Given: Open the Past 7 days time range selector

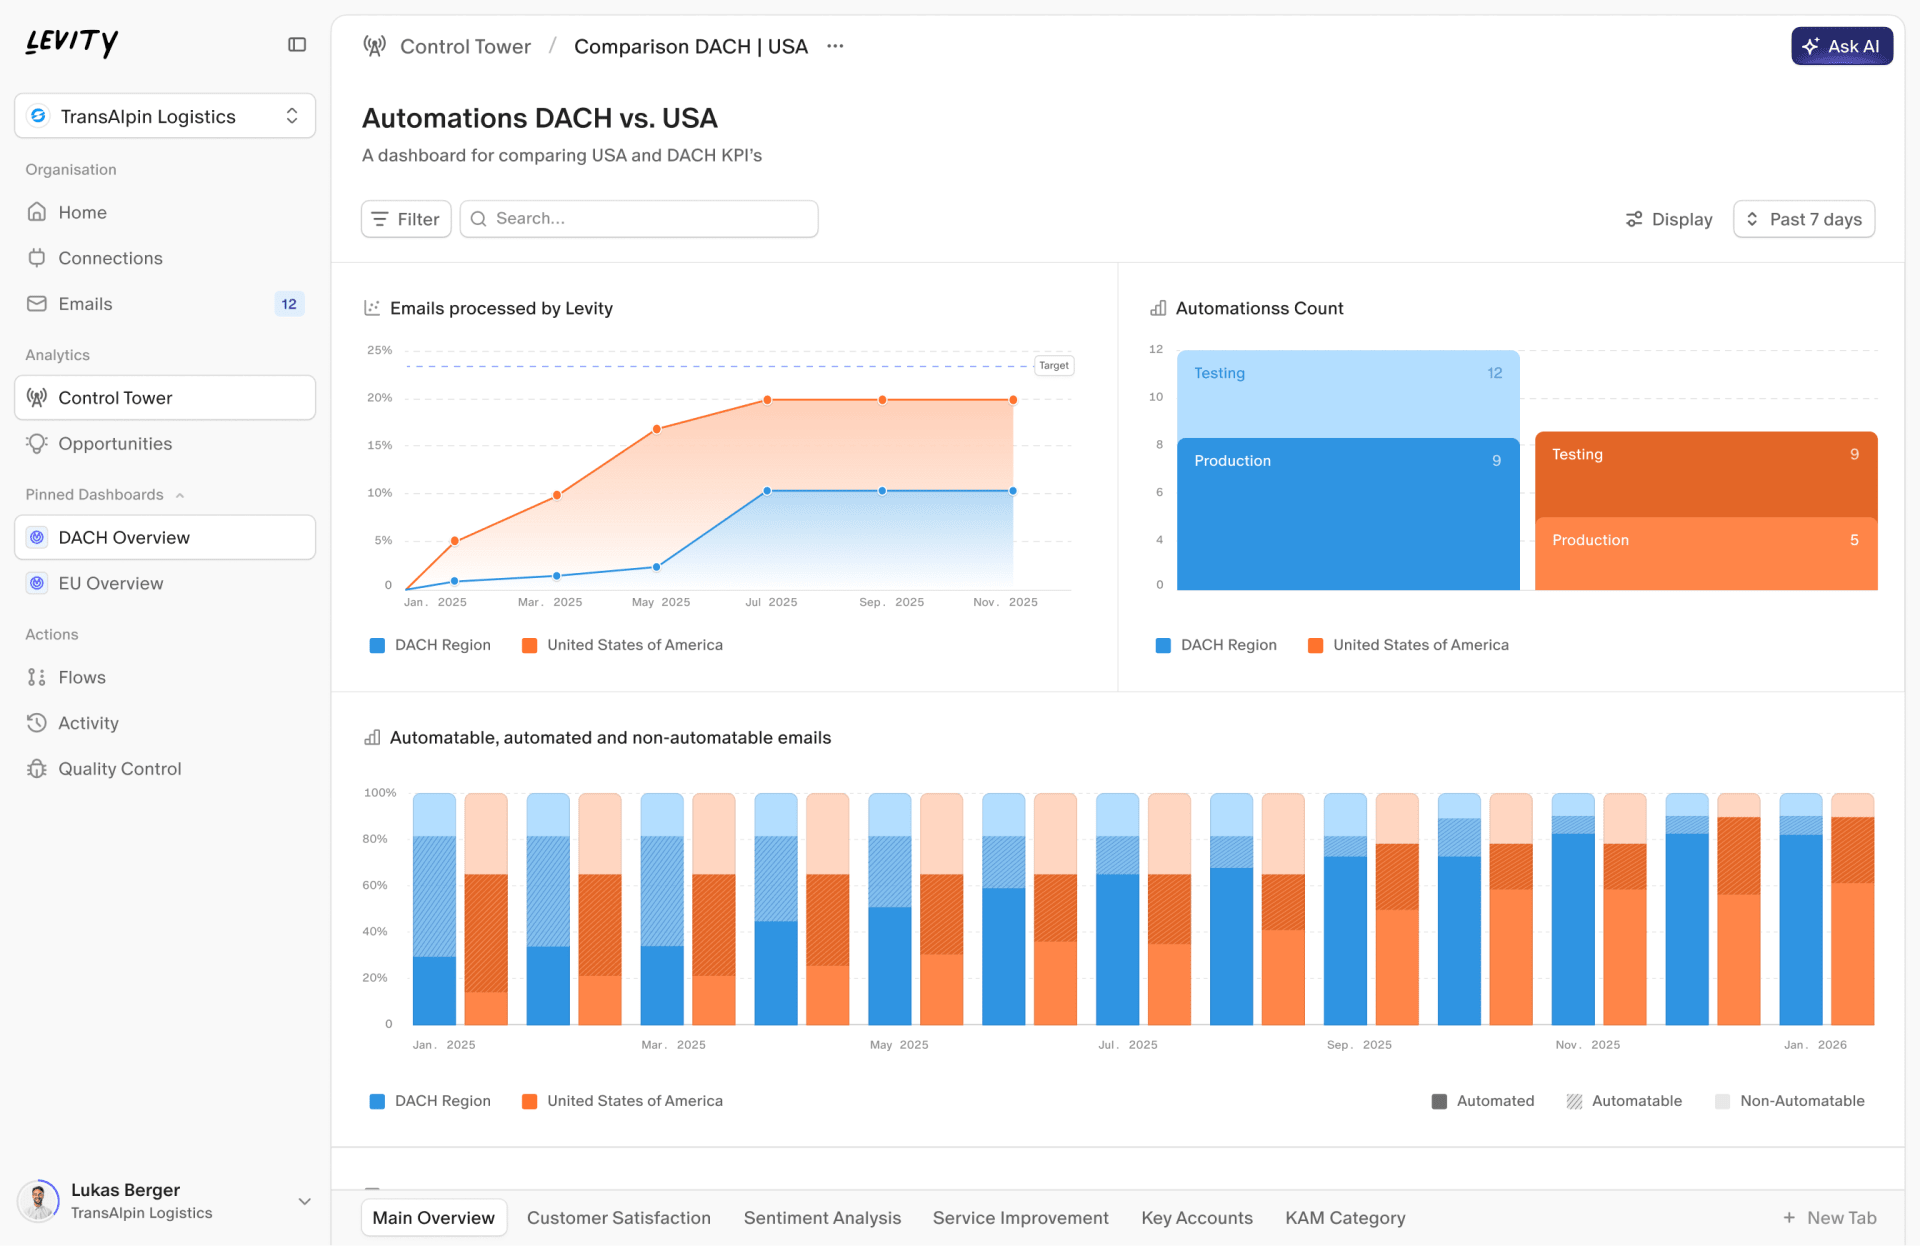Looking at the screenshot, I should click(x=1803, y=219).
